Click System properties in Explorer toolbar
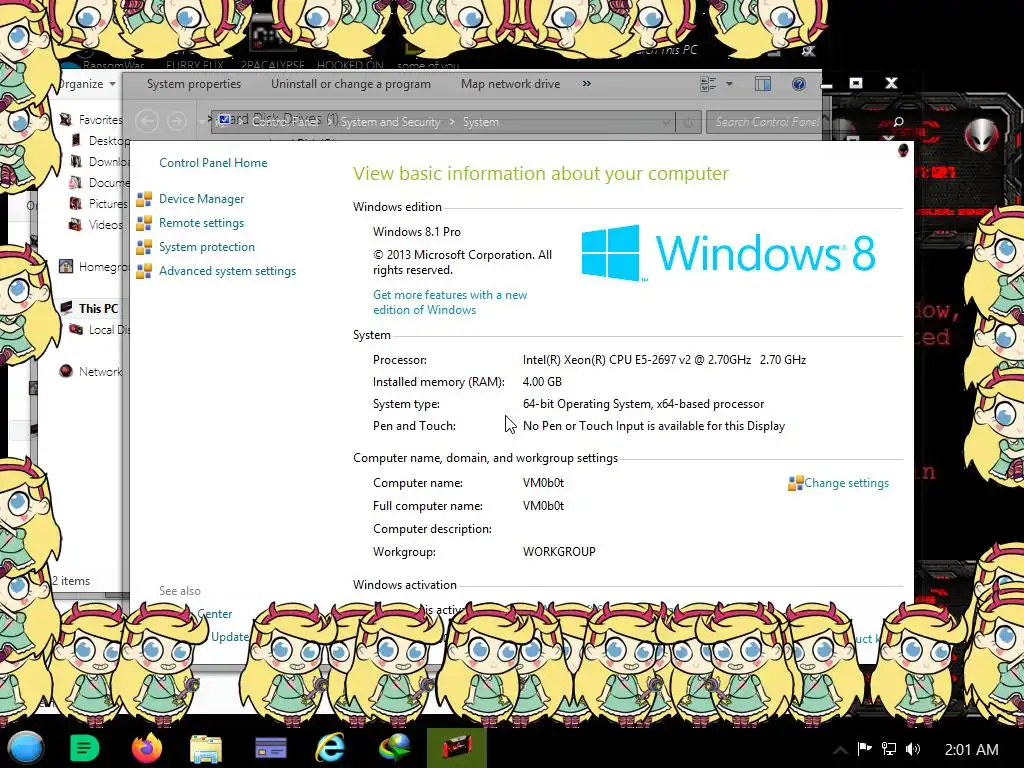The height and width of the screenshot is (768, 1024). (x=194, y=84)
